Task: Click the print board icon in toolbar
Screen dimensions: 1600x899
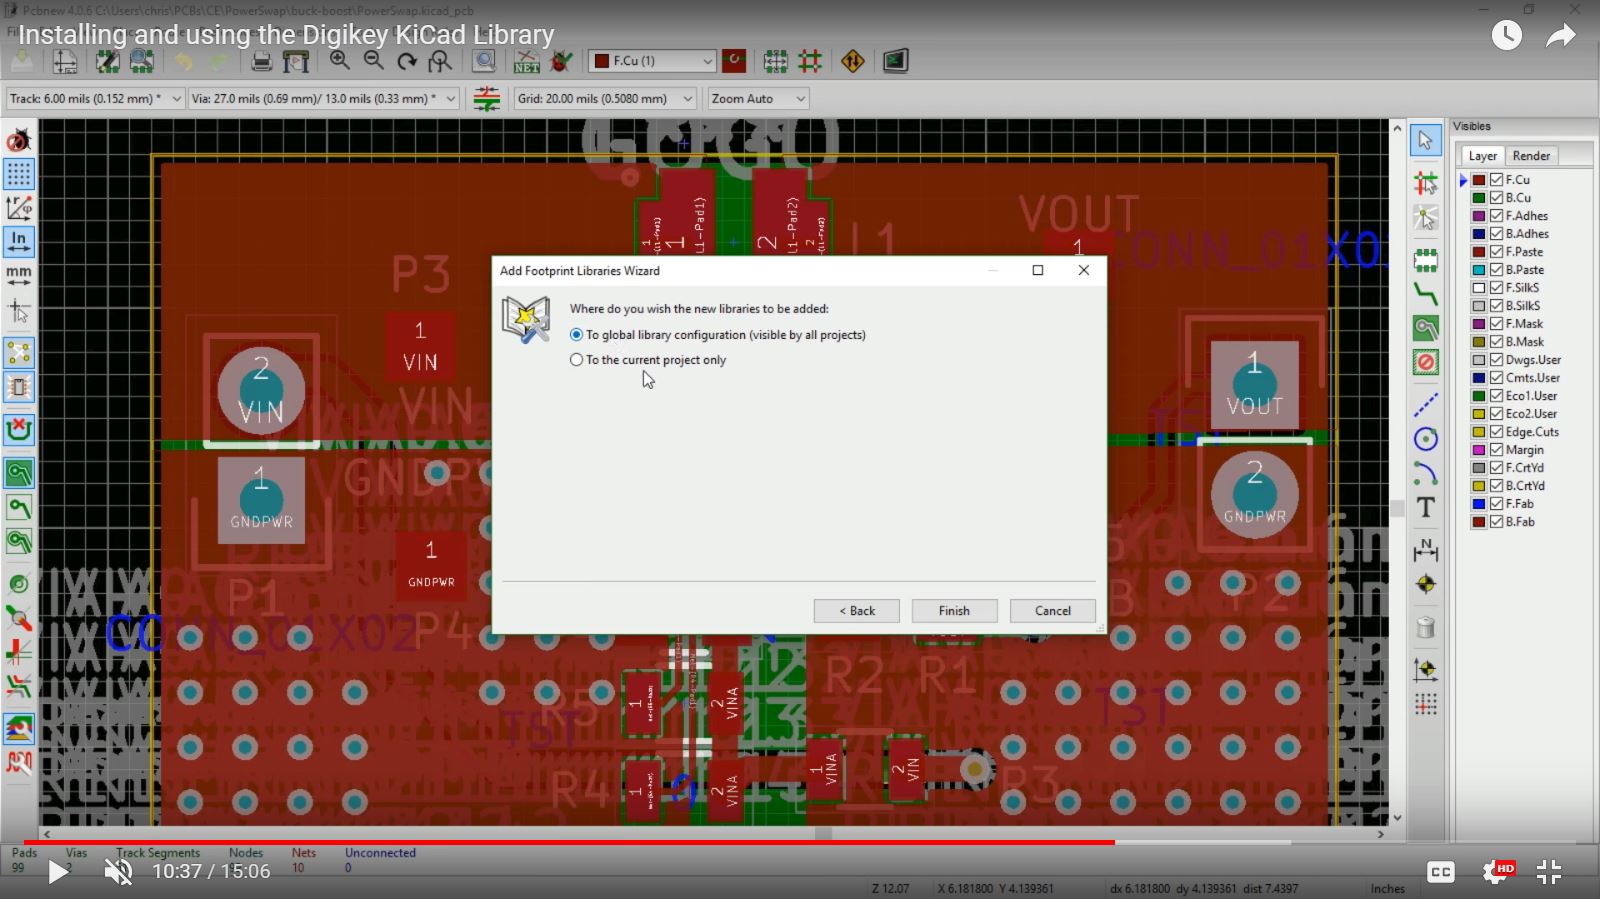Action: [262, 62]
